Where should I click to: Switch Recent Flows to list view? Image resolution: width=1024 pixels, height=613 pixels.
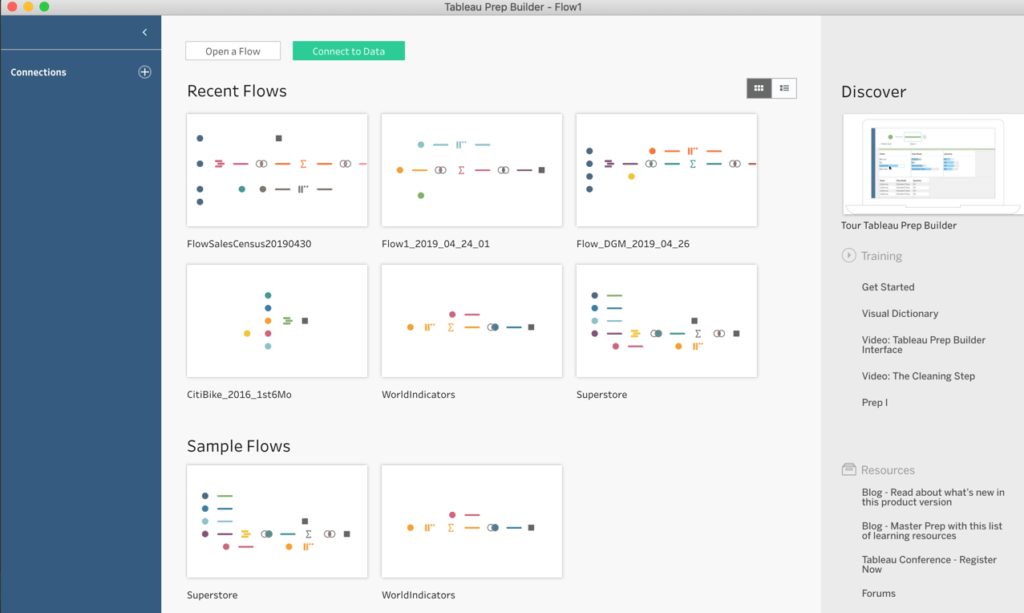784,88
